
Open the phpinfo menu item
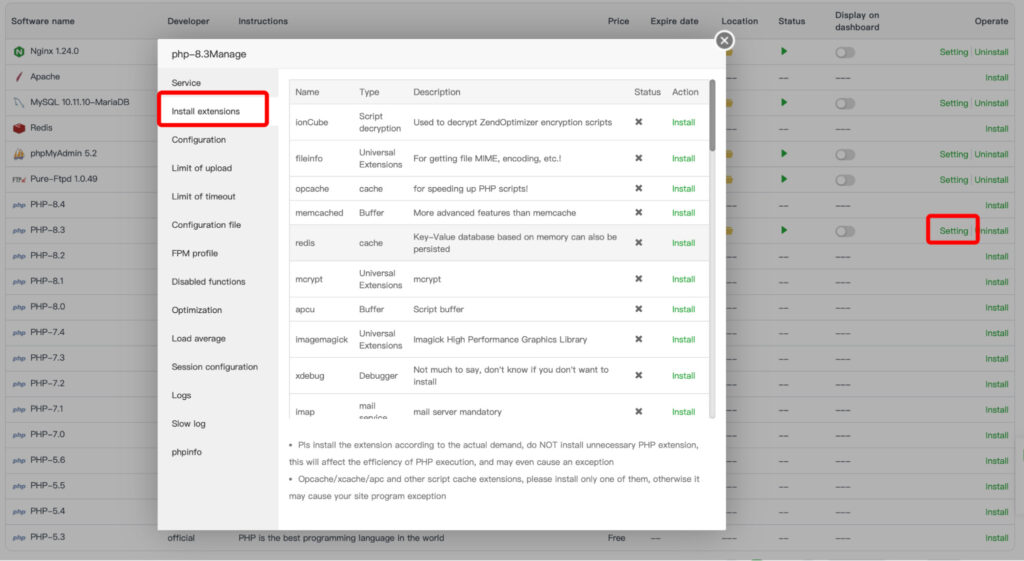click(186, 452)
